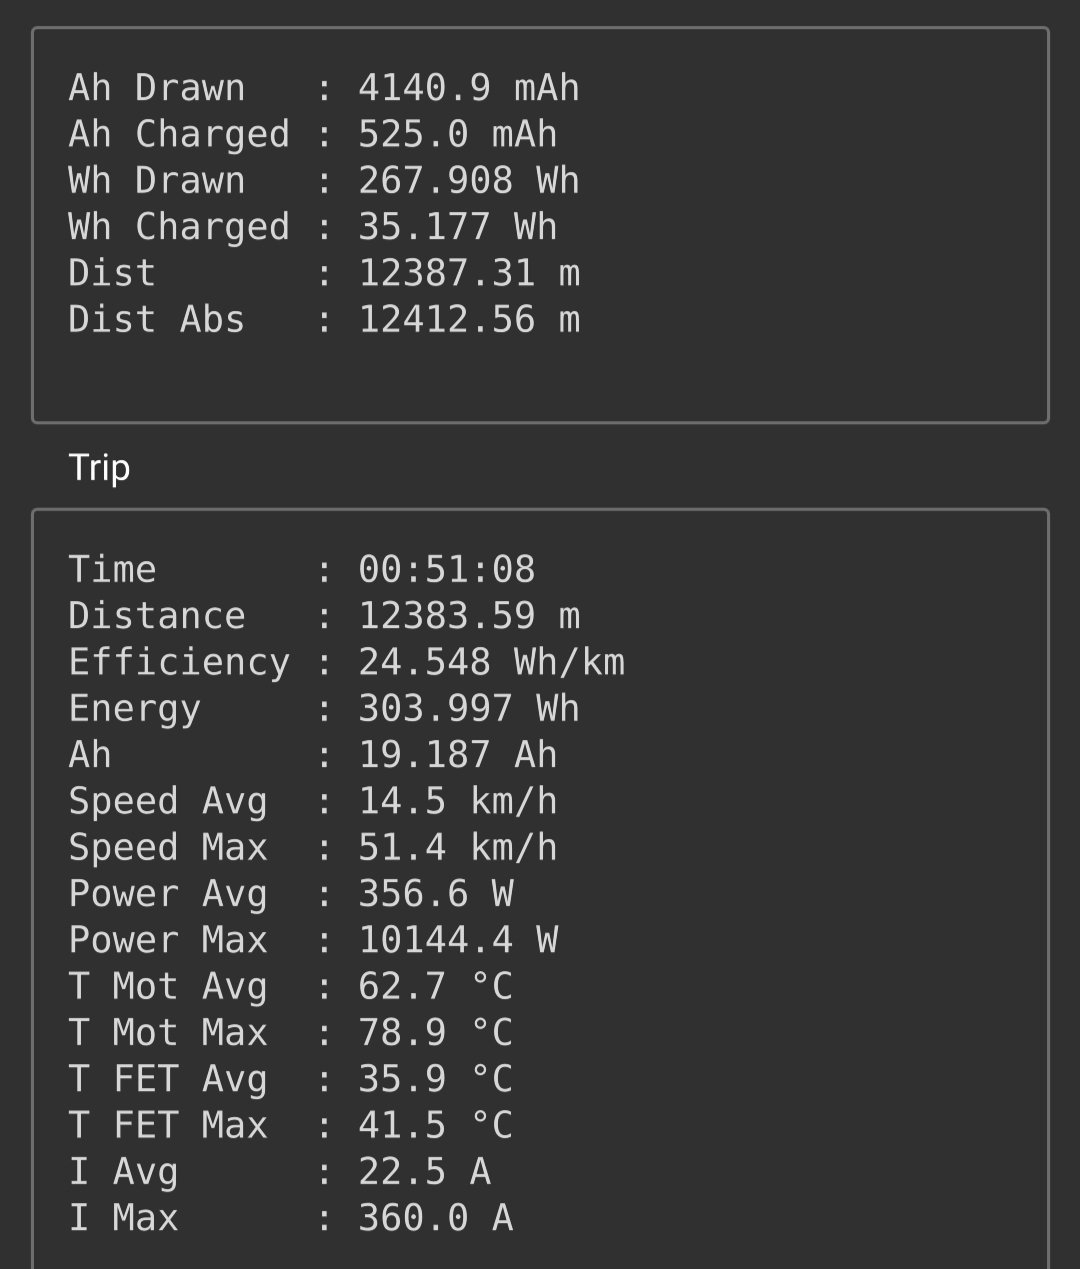Select the T Mot Max 78.9 °C reading
The height and width of the screenshot is (1269, 1080).
pyautogui.click(x=435, y=1033)
